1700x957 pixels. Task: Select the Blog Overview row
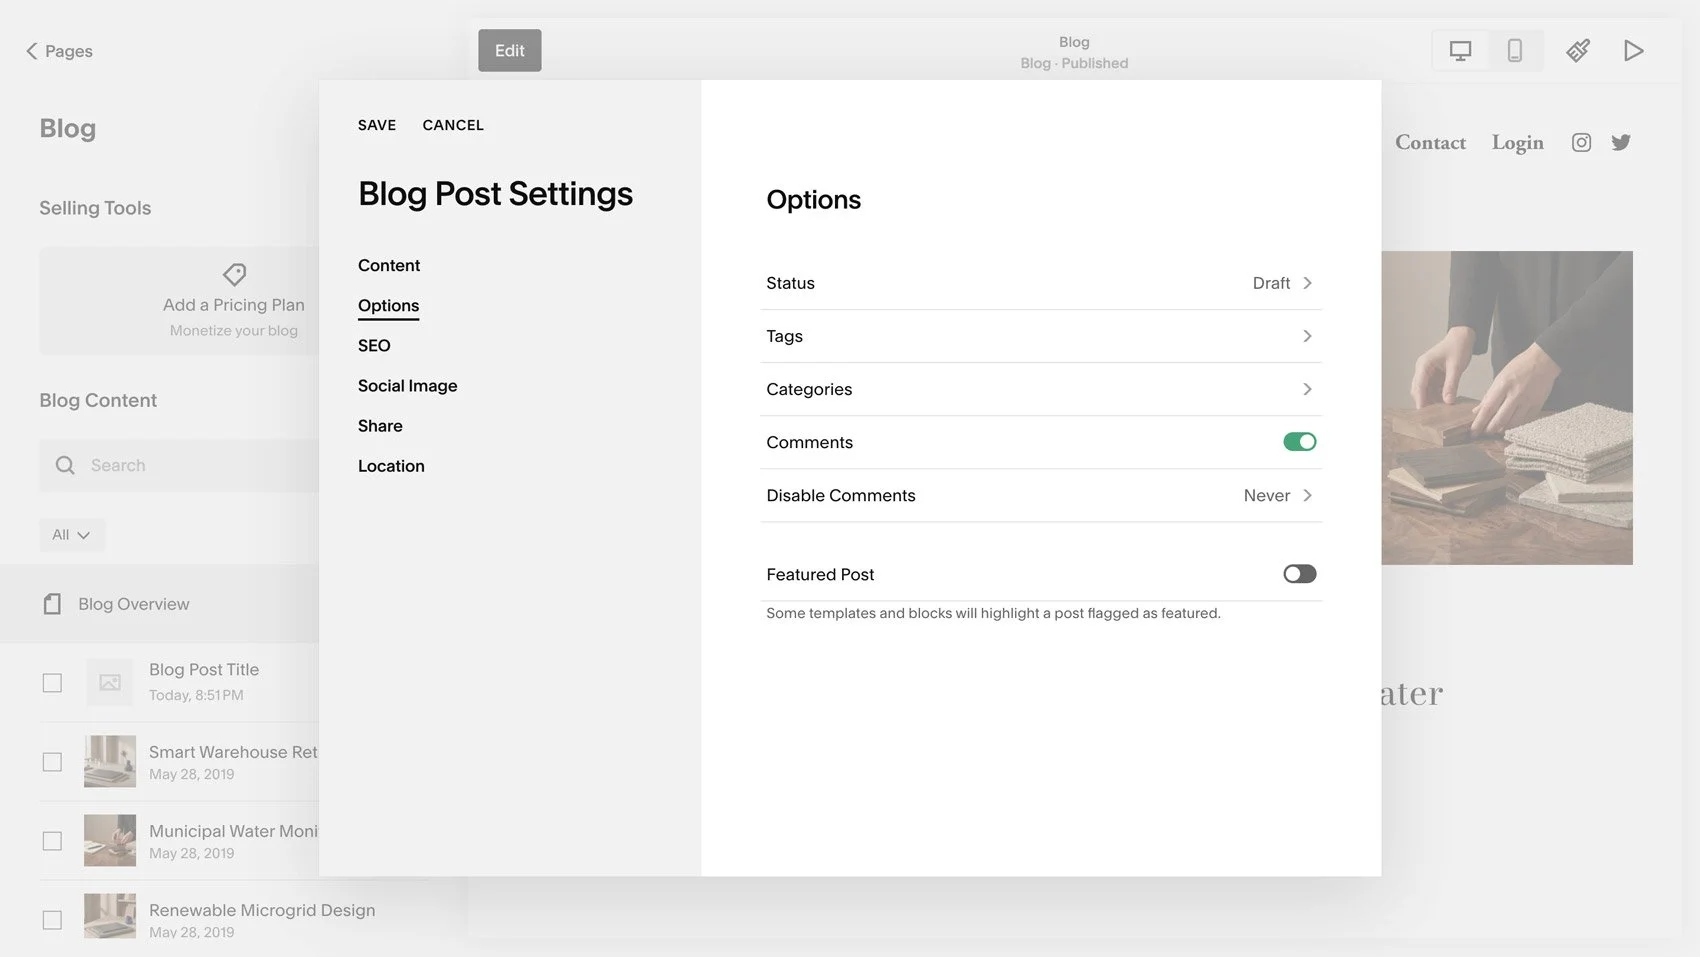pyautogui.click(x=160, y=604)
